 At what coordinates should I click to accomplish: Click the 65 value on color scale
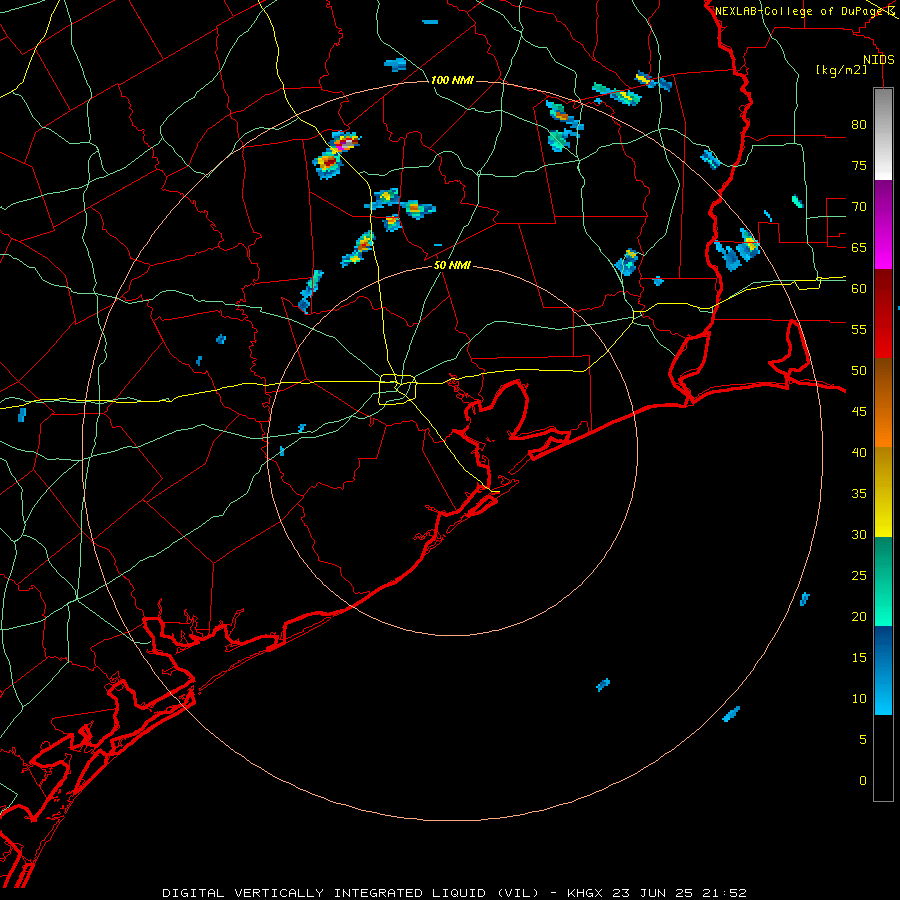coord(859,247)
